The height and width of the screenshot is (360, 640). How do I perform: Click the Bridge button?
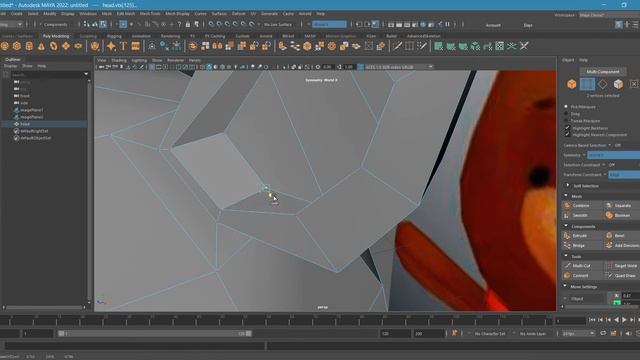pyautogui.click(x=580, y=245)
